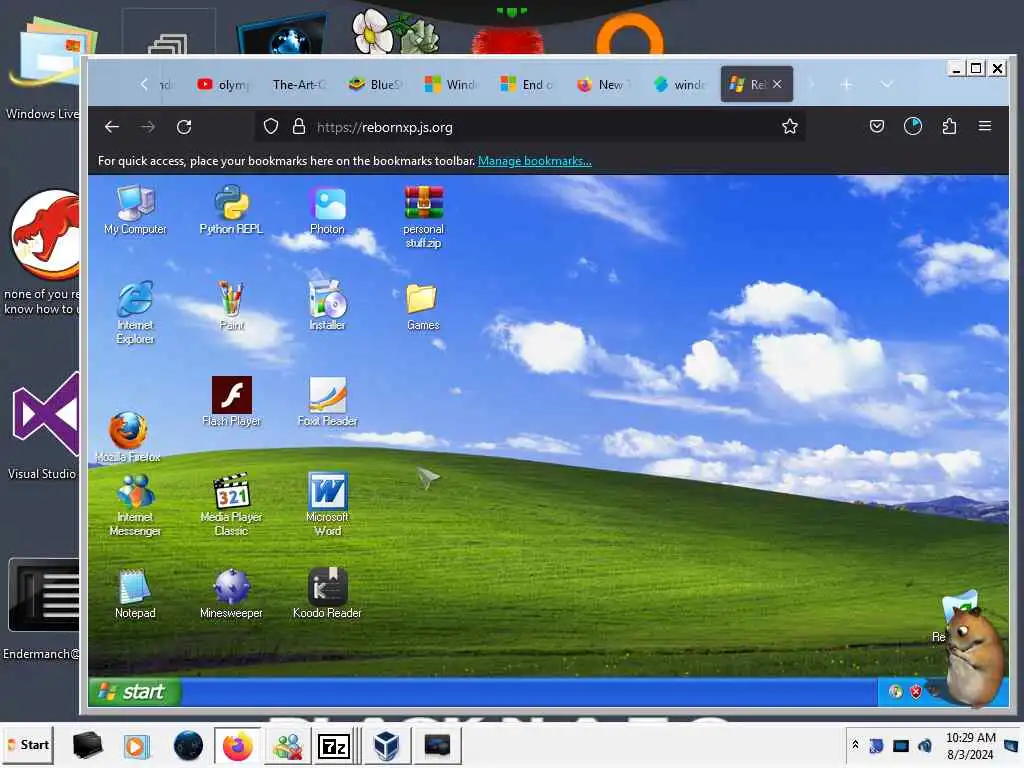Viewport: 1024px width, 768px height.
Task: Switch to the End o tab
Action: pos(527,84)
